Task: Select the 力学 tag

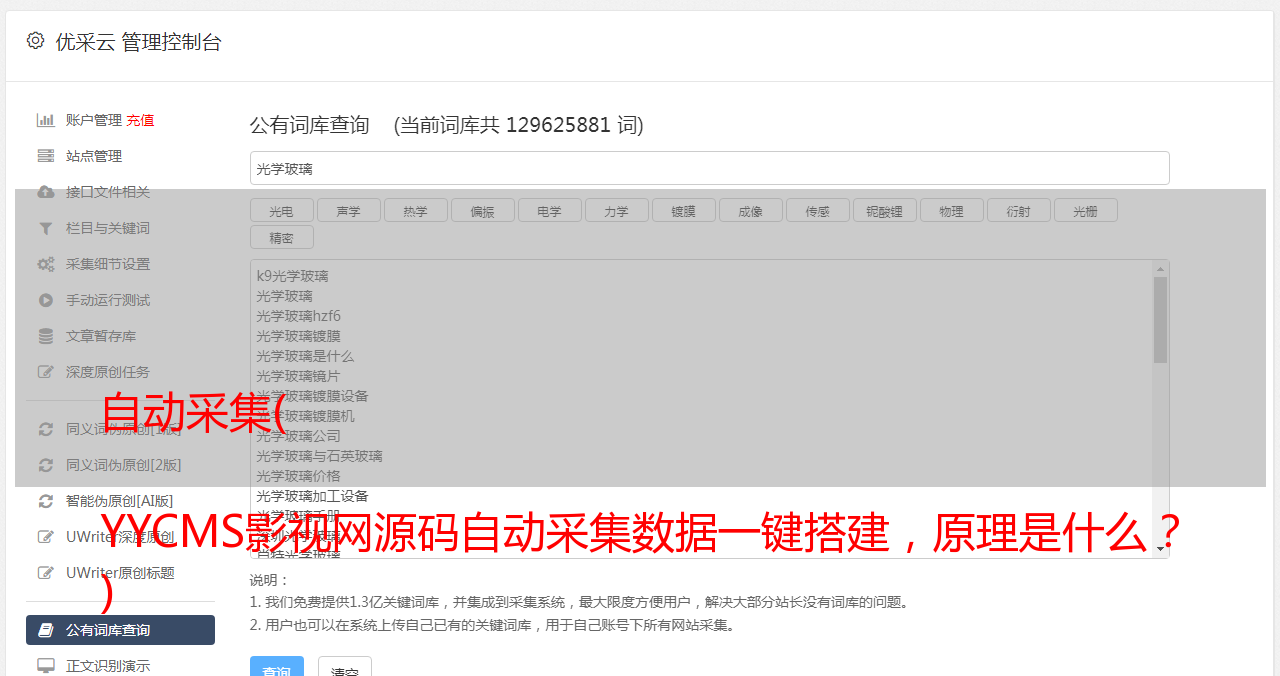Action: click(x=616, y=210)
